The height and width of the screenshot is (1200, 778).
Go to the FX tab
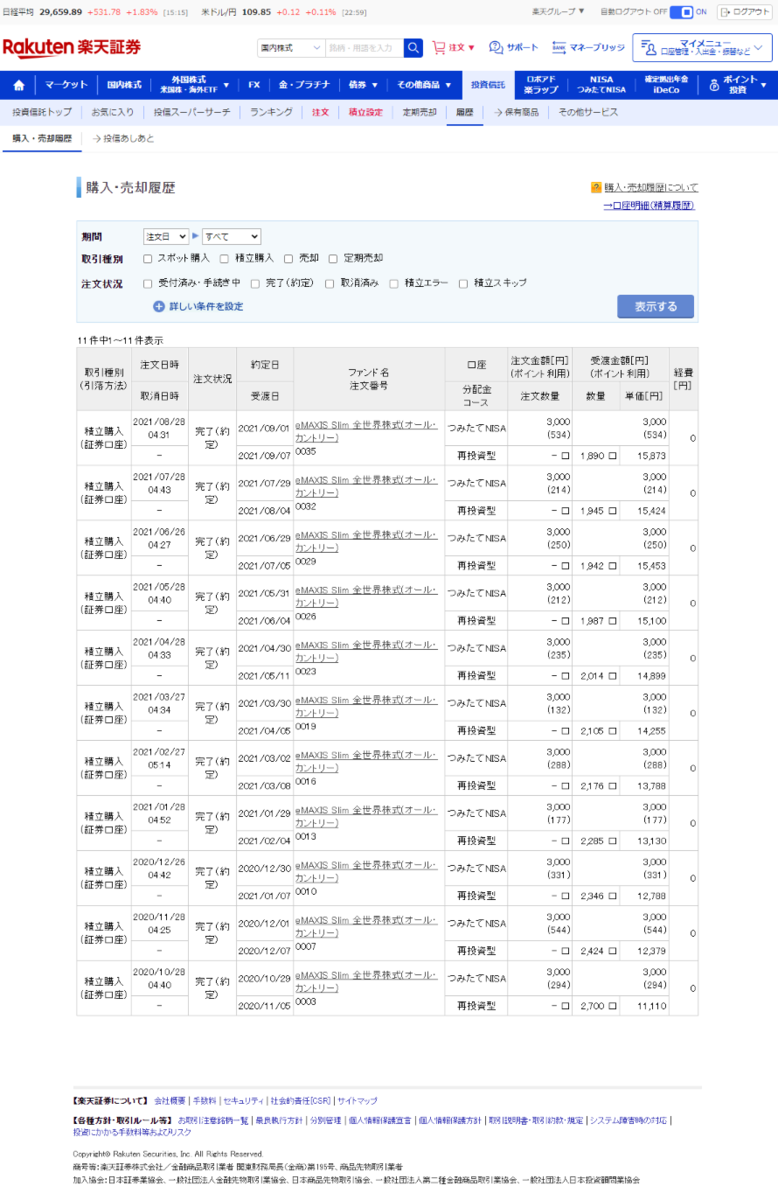pyautogui.click(x=254, y=85)
